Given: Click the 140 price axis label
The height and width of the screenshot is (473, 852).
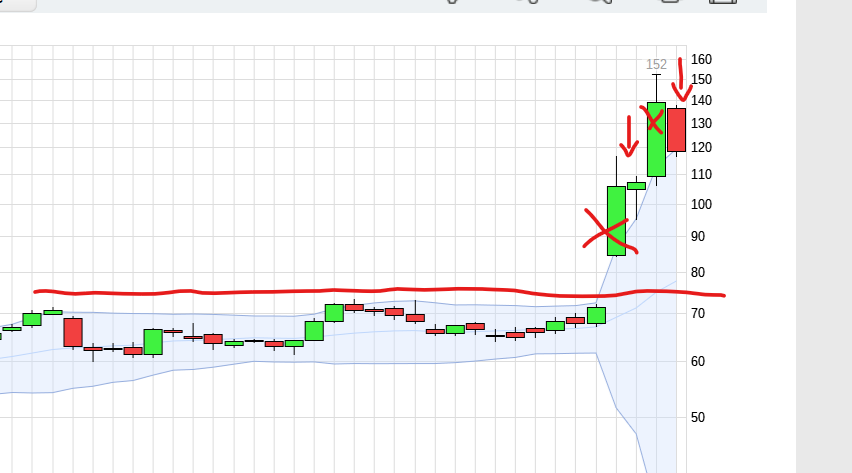Looking at the screenshot, I should point(701,101).
